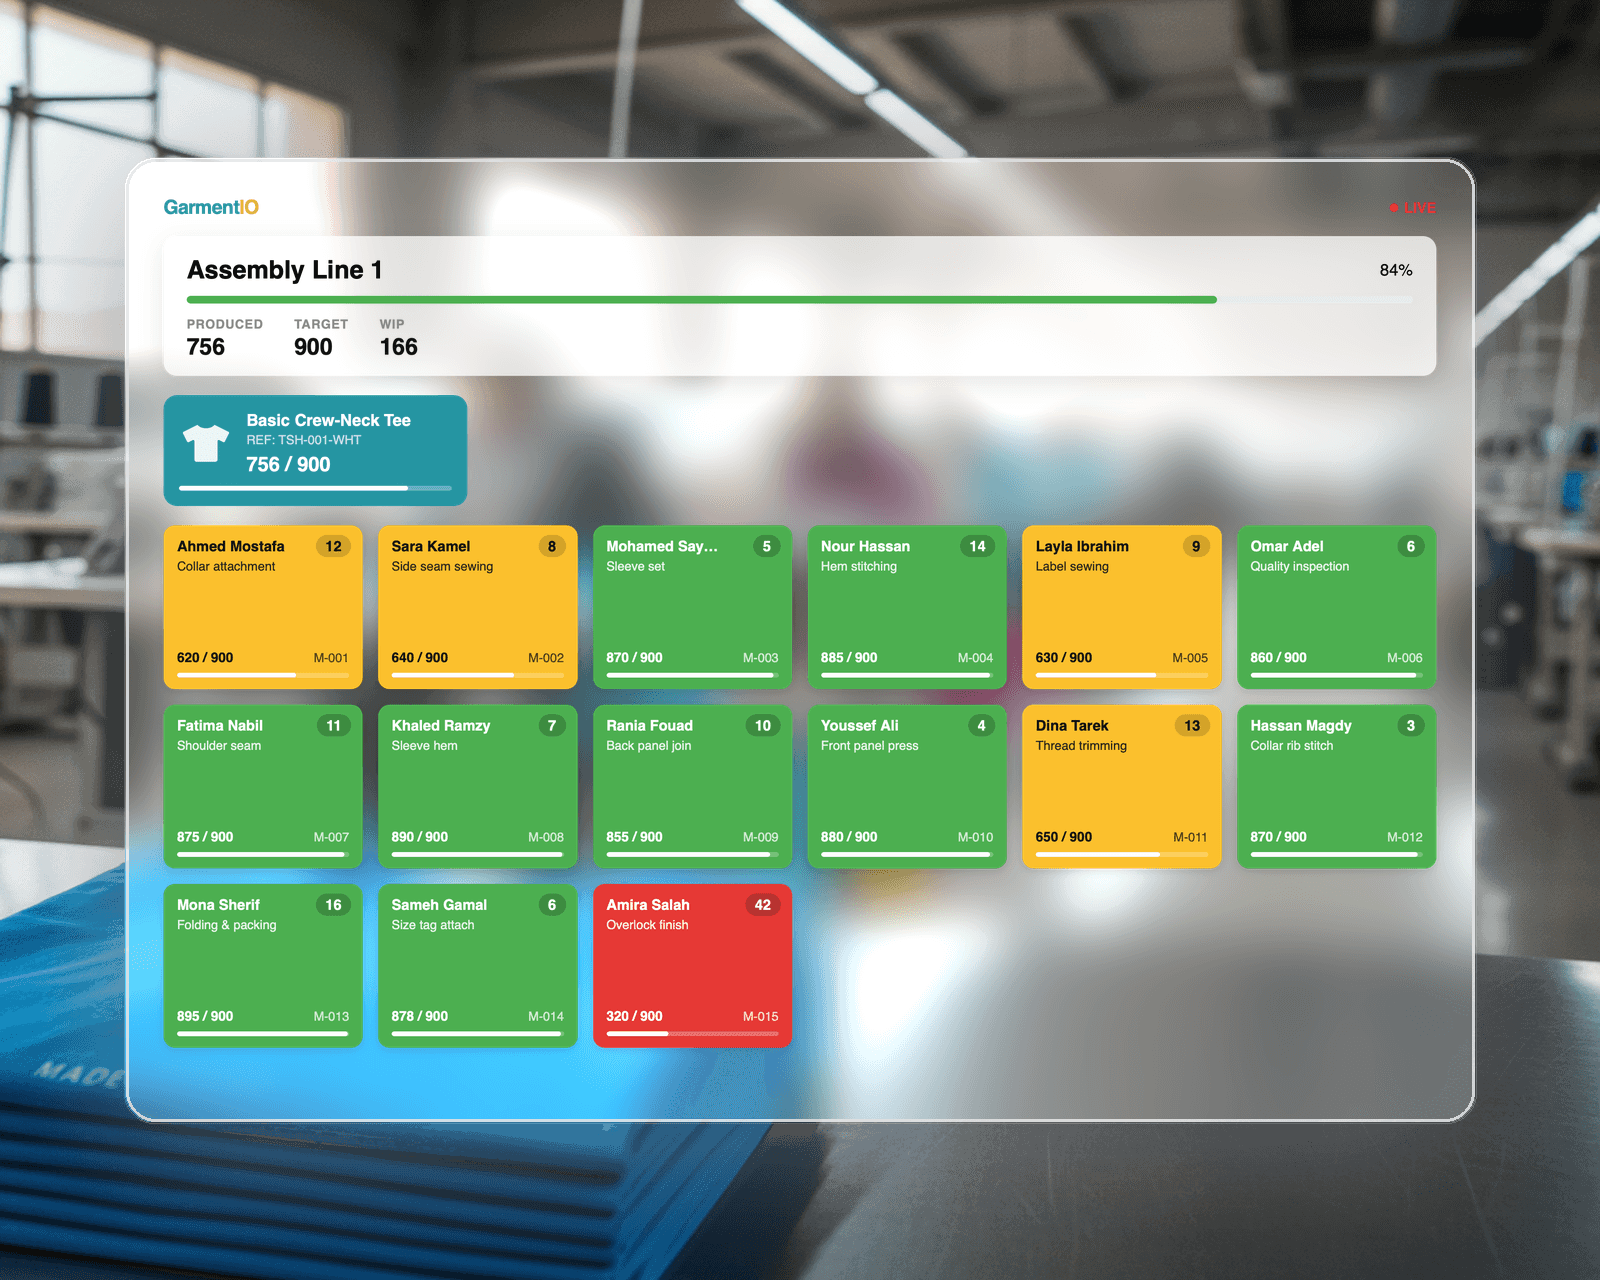Select Hassan Magdy's collar rib stitch card
The width and height of the screenshot is (1600, 1280).
(x=1336, y=786)
